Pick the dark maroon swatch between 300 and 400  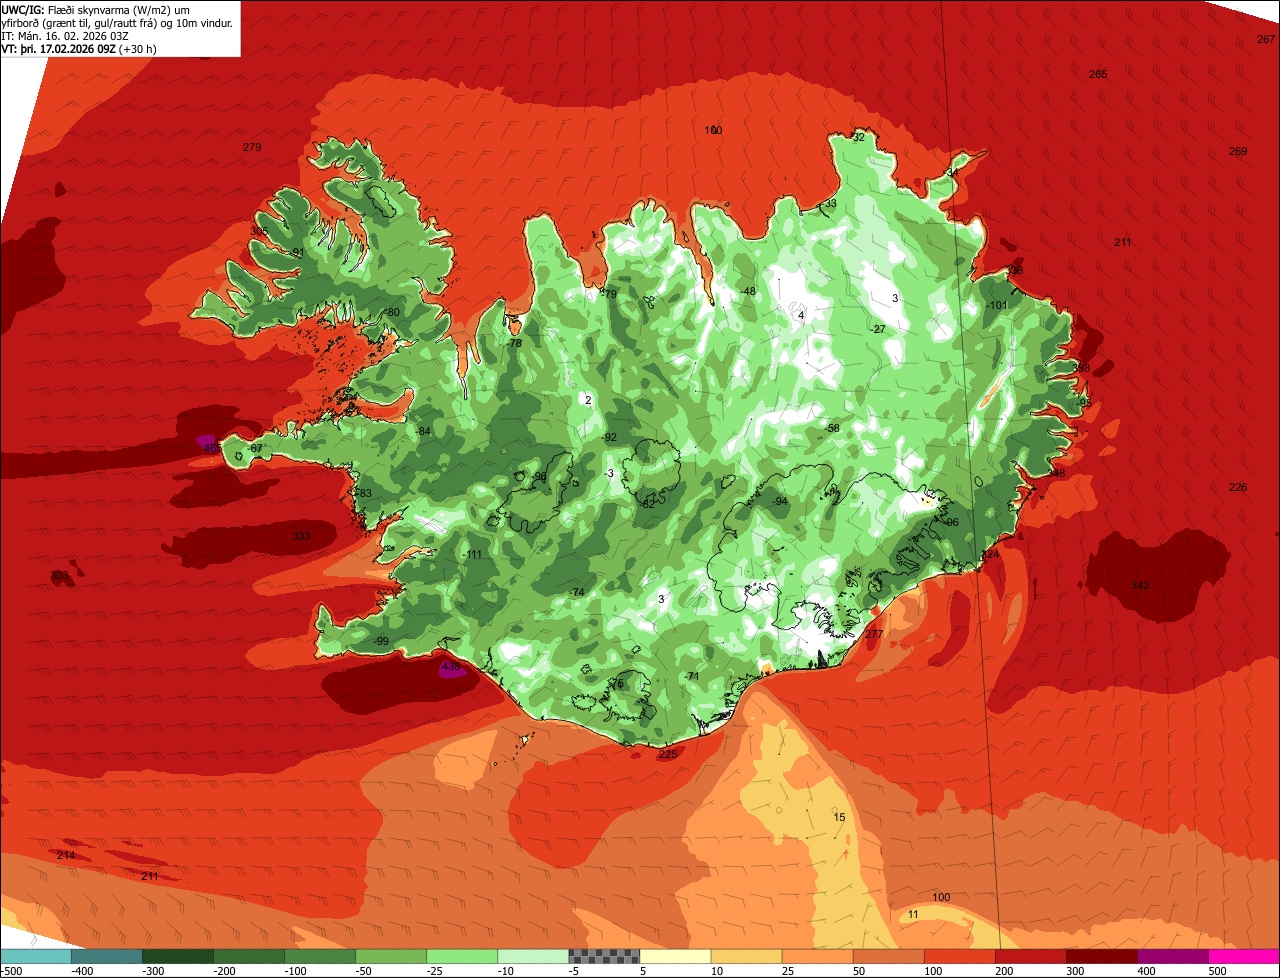(1101, 956)
